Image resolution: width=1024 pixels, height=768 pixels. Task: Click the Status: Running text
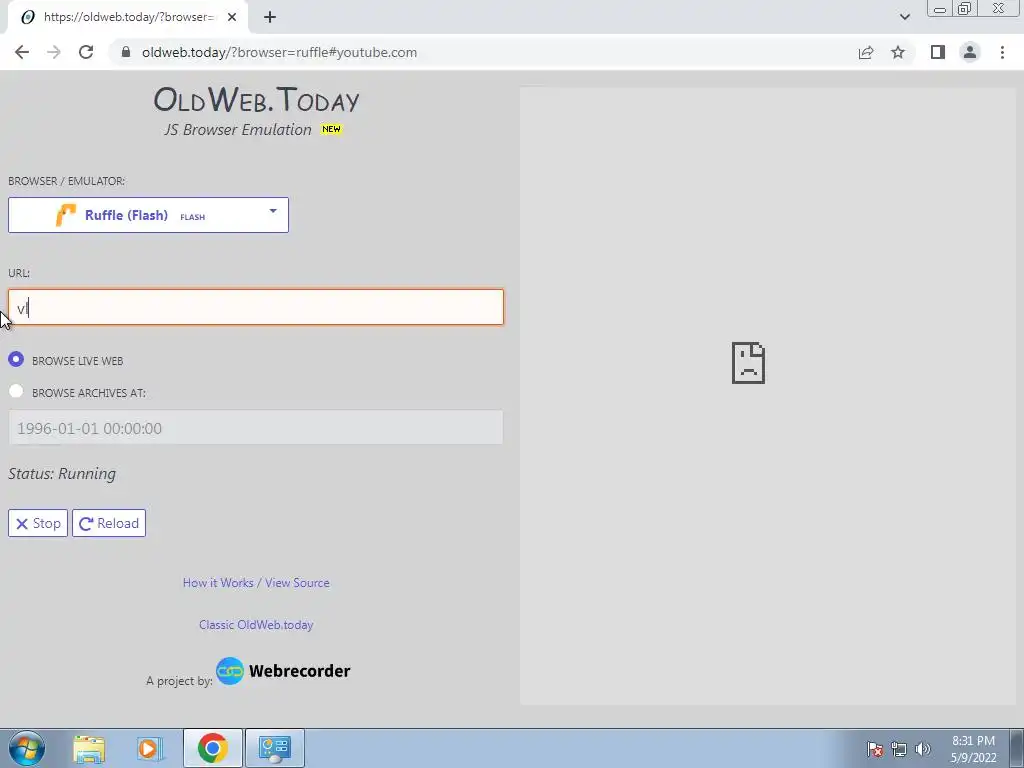pos(62,473)
